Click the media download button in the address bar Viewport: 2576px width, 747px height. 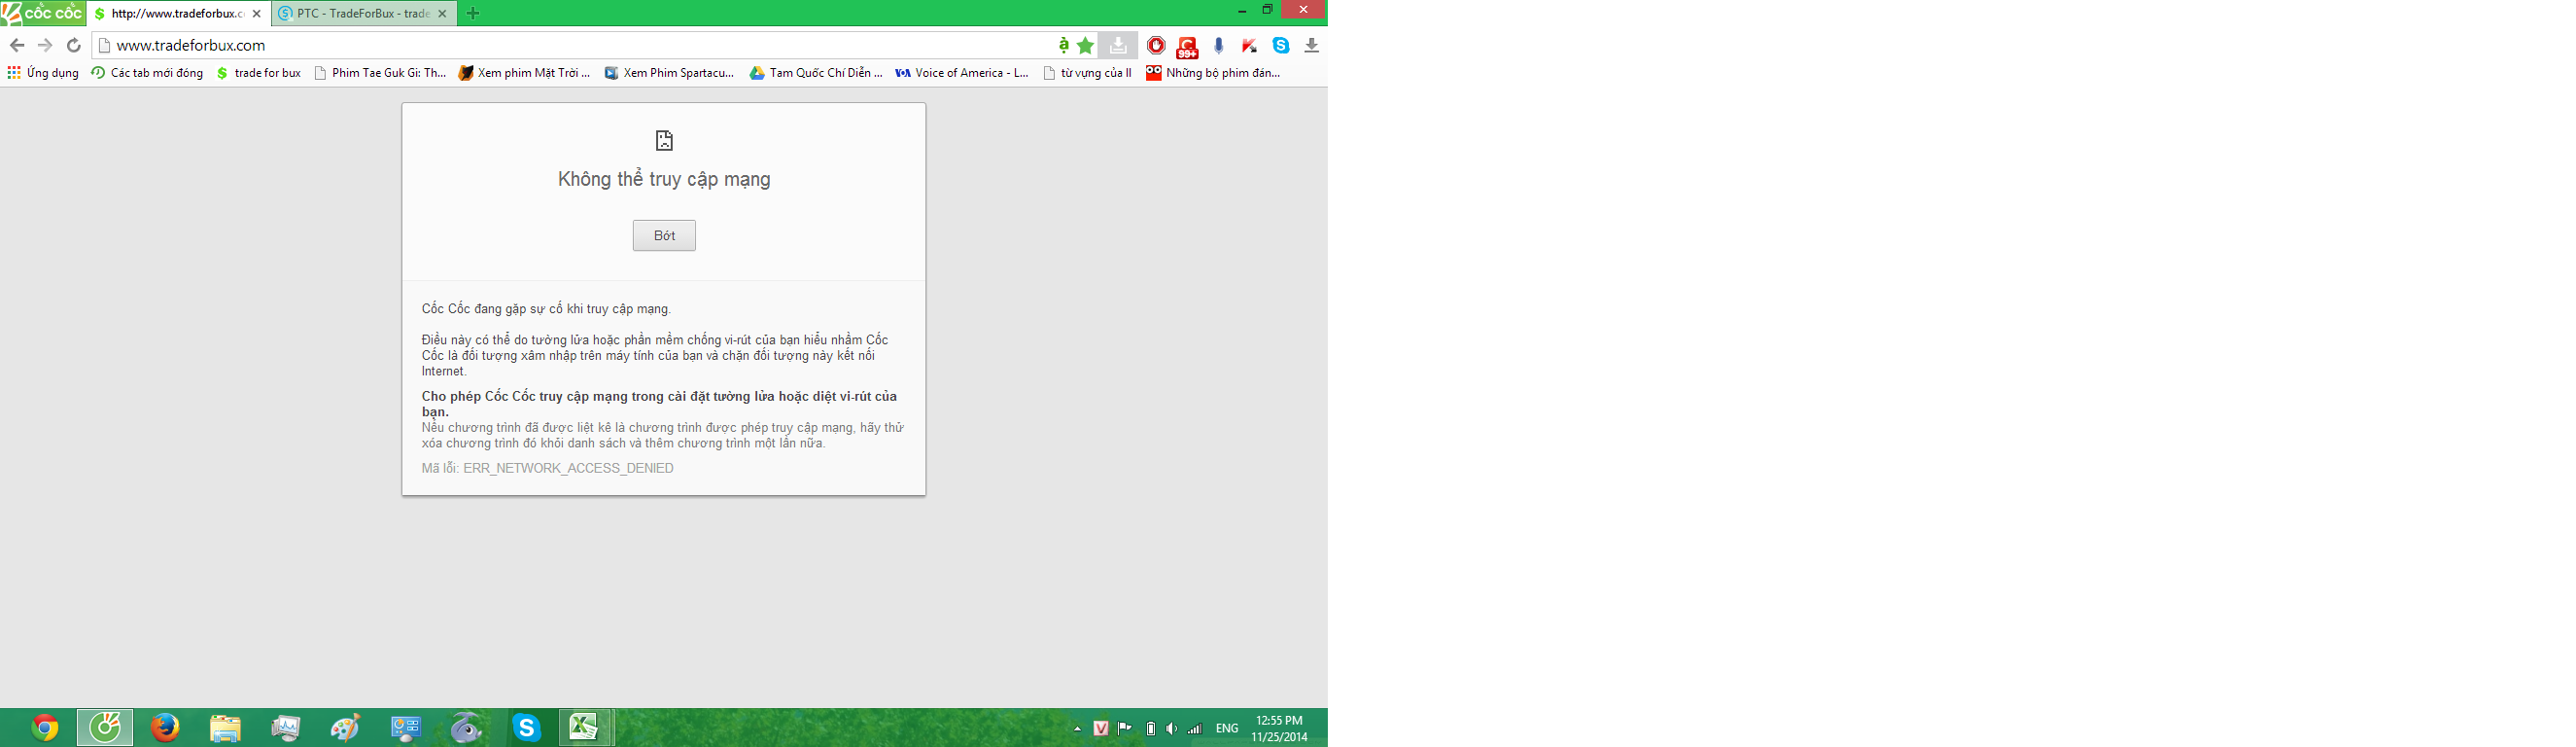tap(1118, 45)
